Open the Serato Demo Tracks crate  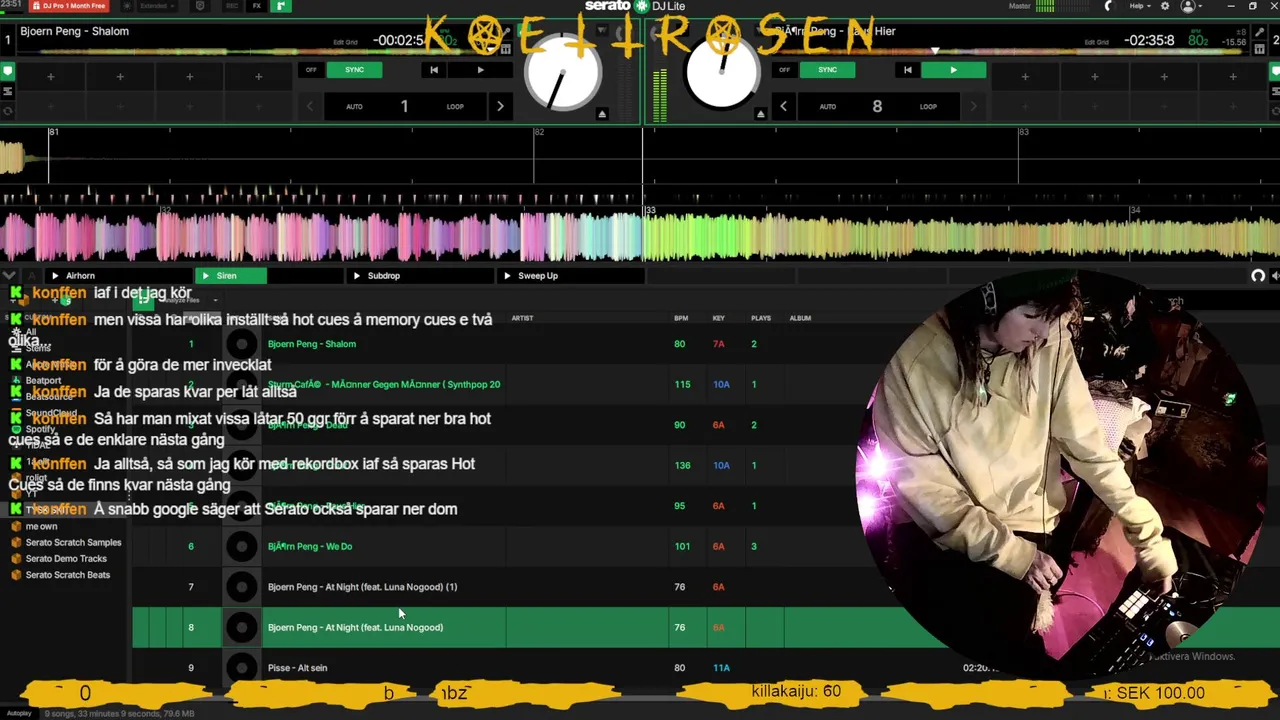tap(66, 559)
